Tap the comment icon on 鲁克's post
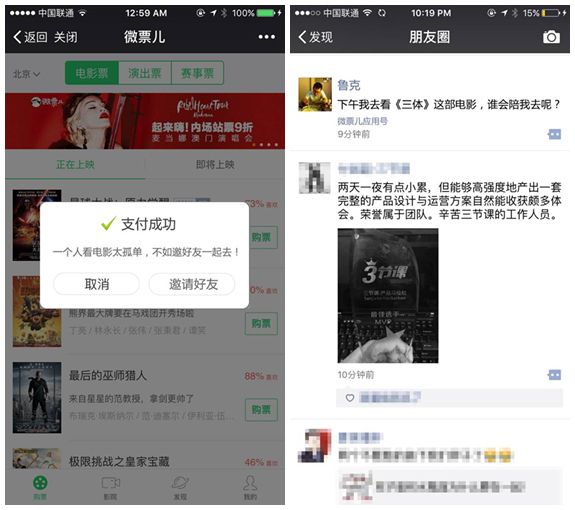Viewport: 575px width, 510px height. [554, 134]
